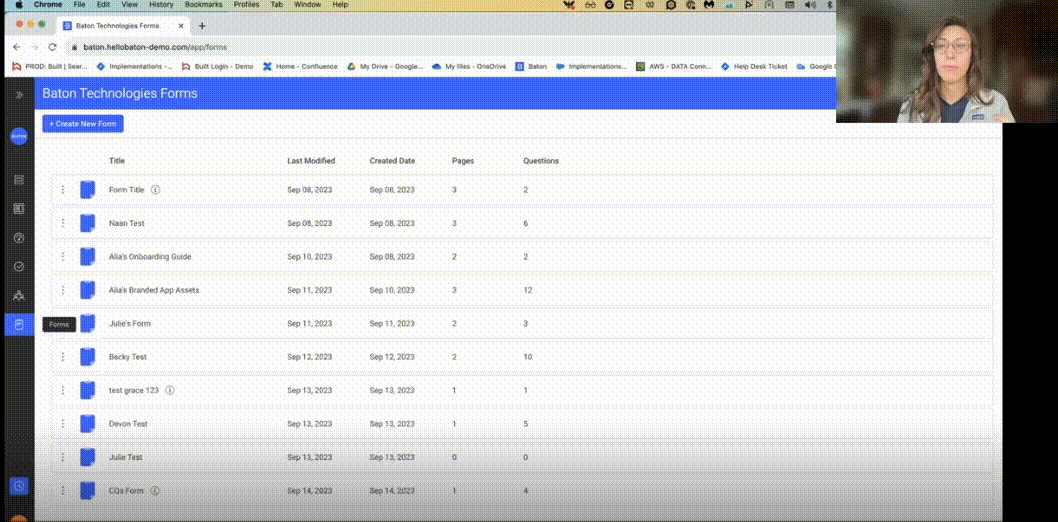This screenshot has width=1058, height=522.
Task: Click the Pages column header
Action: (x=462, y=161)
